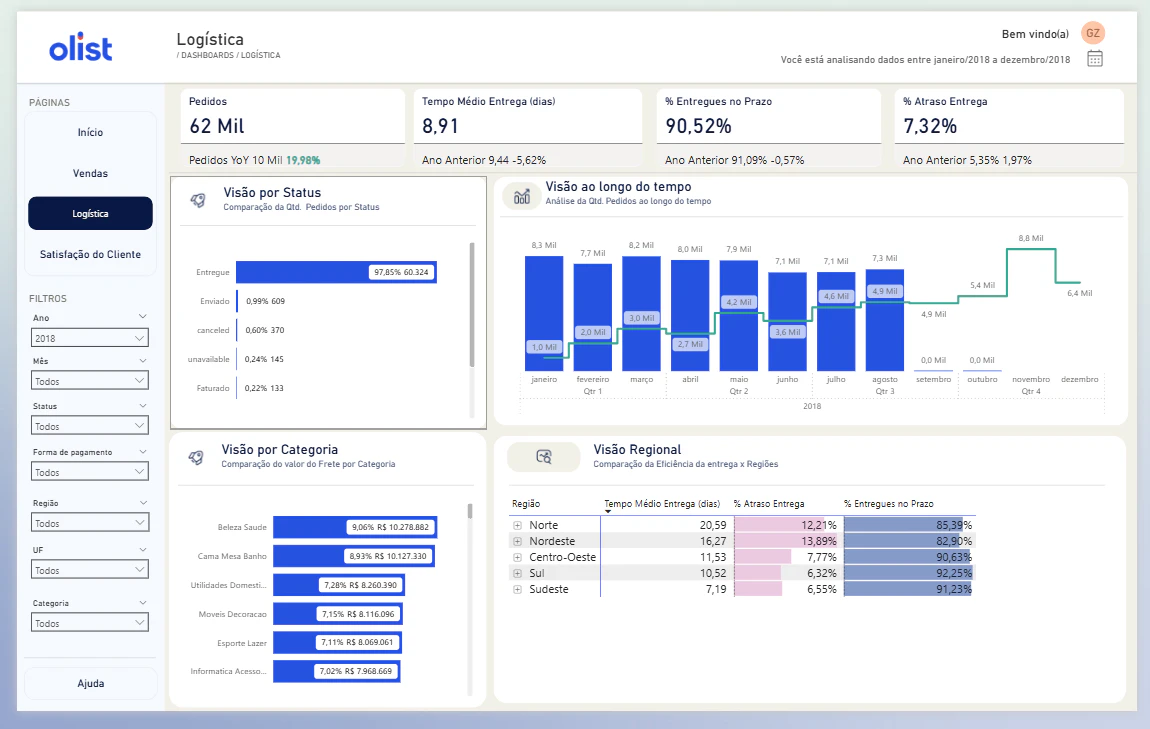This screenshot has height=729, width=1150.
Task: Click the Visão por Categoria megaphone icon
Action: (196, 457)
